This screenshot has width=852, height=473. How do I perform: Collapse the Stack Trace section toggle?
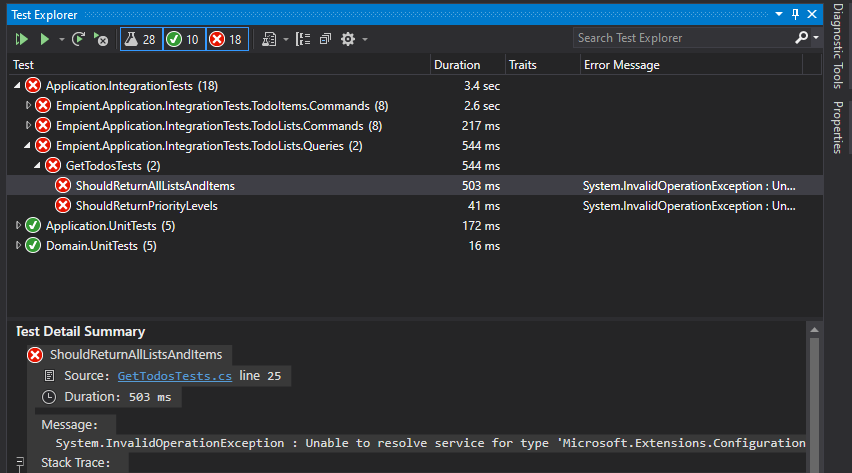click(20, 463)
